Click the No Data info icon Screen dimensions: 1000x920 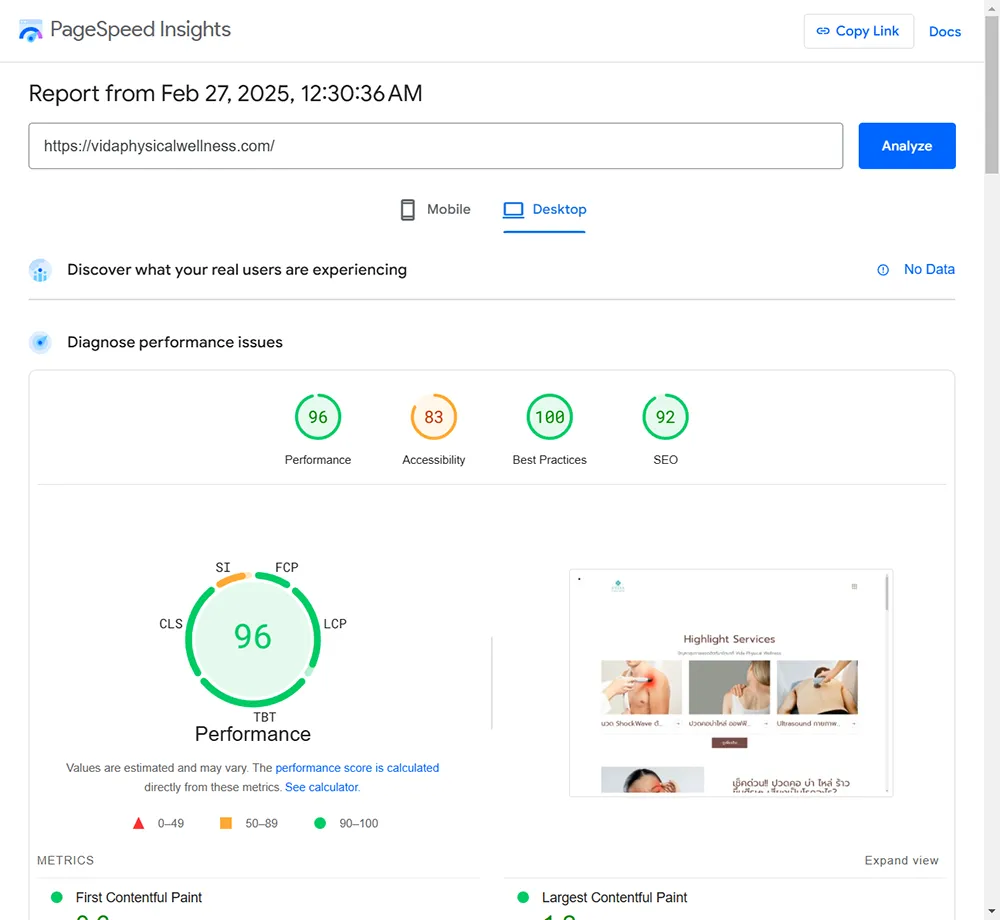(x=883, y=270)
